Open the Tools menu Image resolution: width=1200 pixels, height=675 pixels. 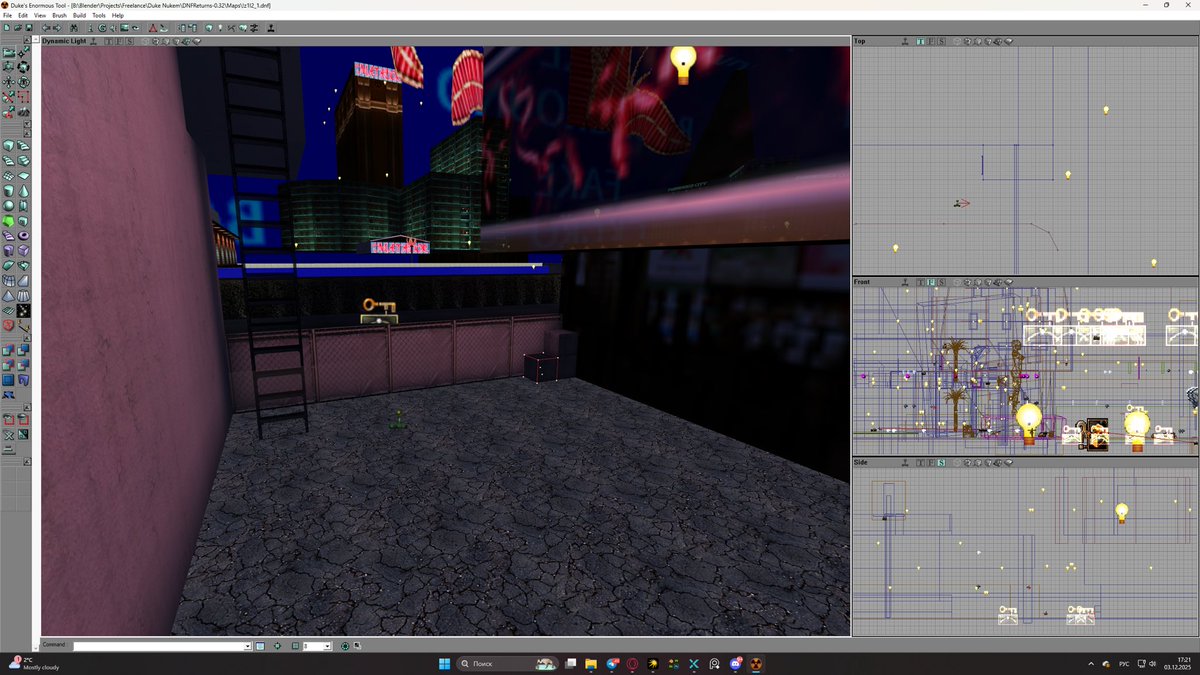click(99, 16)
